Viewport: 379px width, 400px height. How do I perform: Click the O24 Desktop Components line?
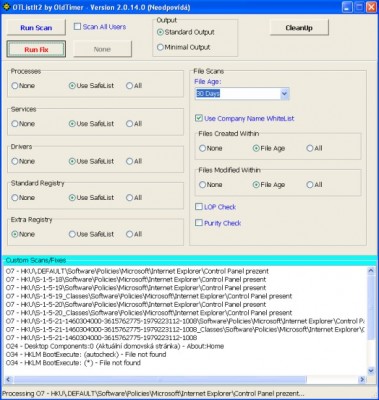115,346
